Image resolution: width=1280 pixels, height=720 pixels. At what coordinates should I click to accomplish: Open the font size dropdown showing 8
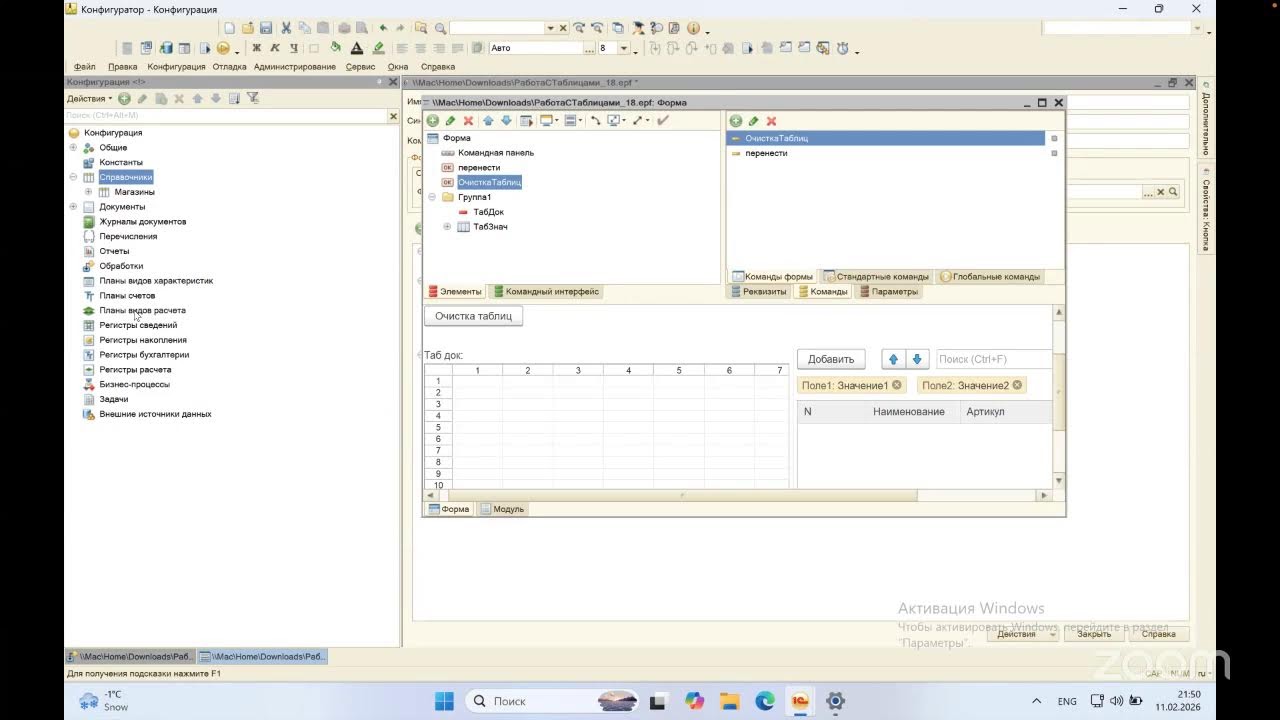623,48
